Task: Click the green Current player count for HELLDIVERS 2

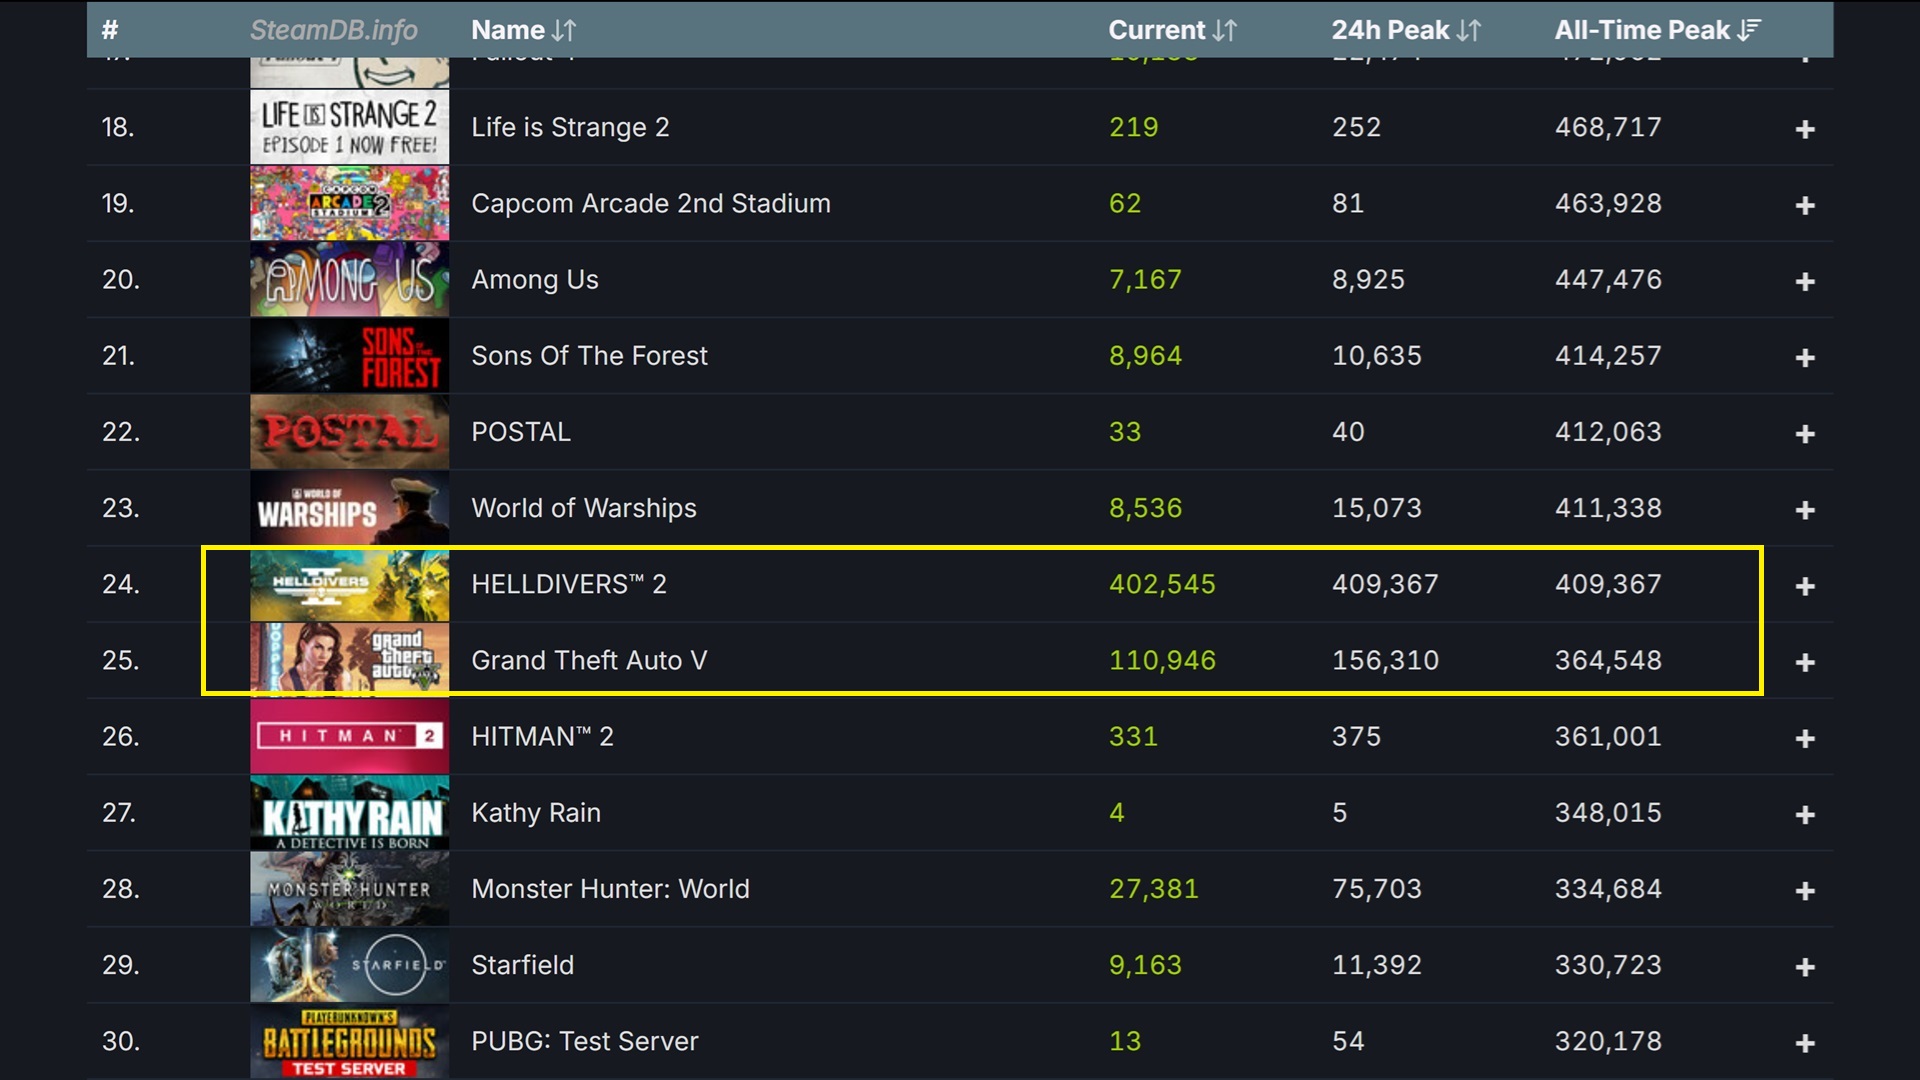Action: coord(1162,584)
